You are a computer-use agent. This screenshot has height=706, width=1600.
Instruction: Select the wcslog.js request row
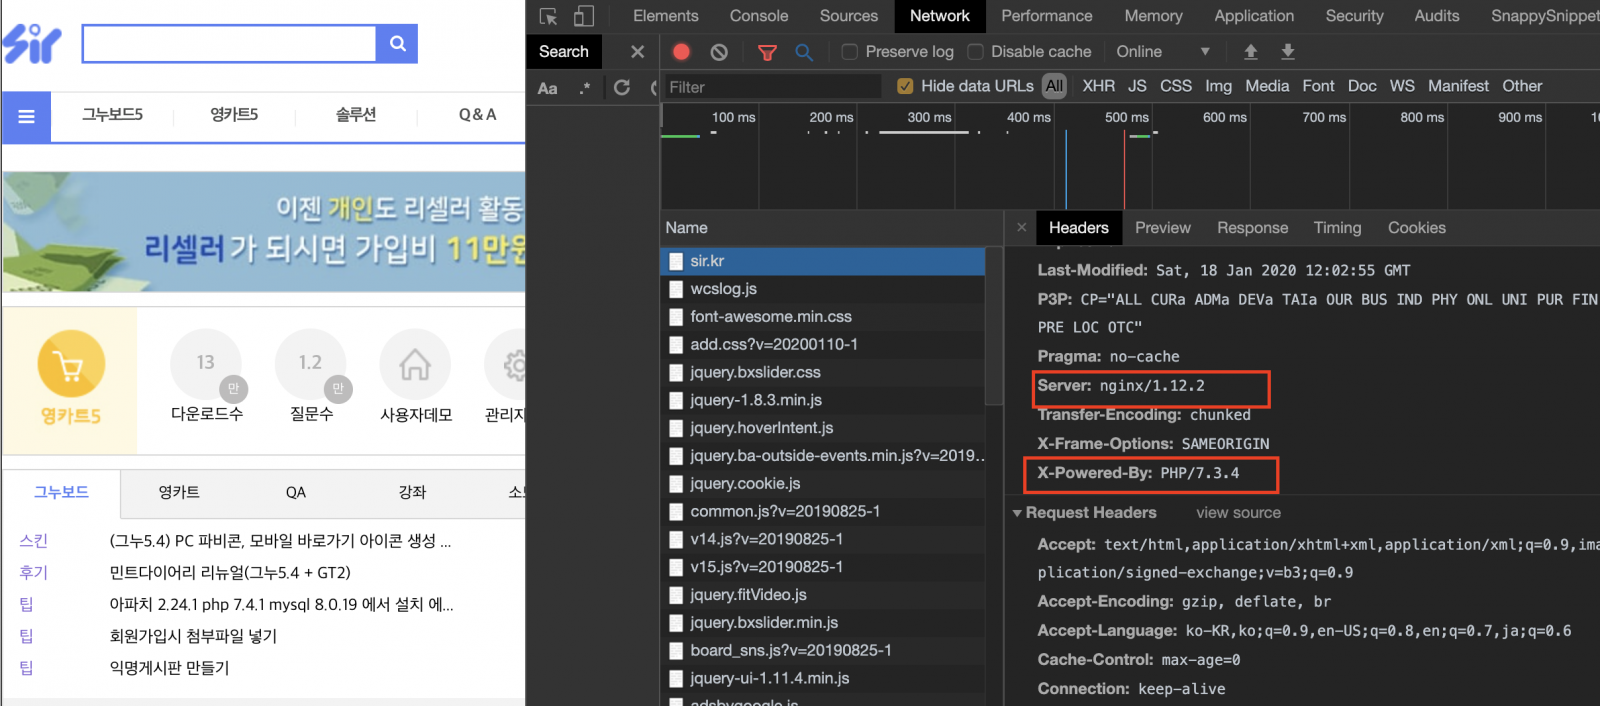[723, 289]
